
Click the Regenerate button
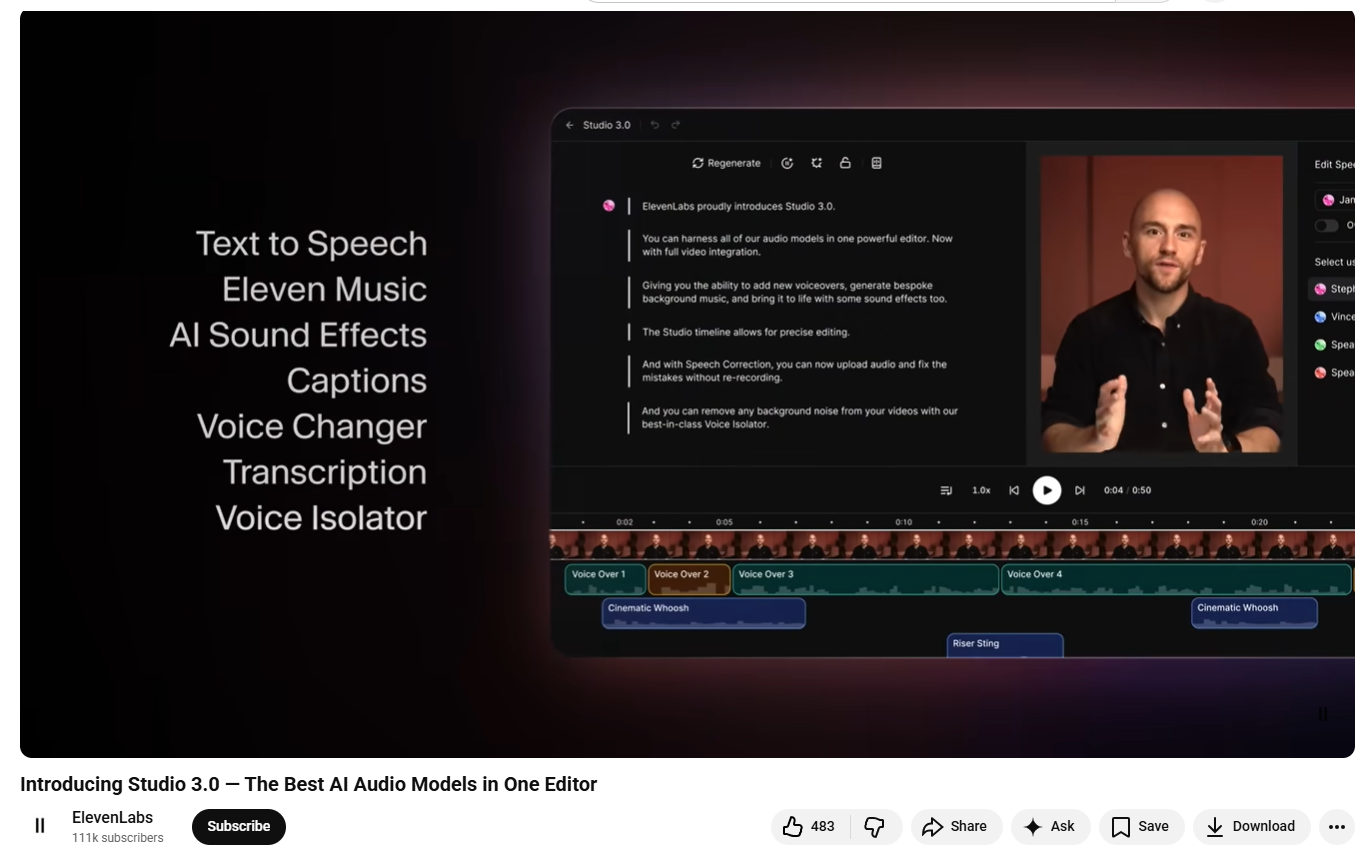[x=727, y=163]
